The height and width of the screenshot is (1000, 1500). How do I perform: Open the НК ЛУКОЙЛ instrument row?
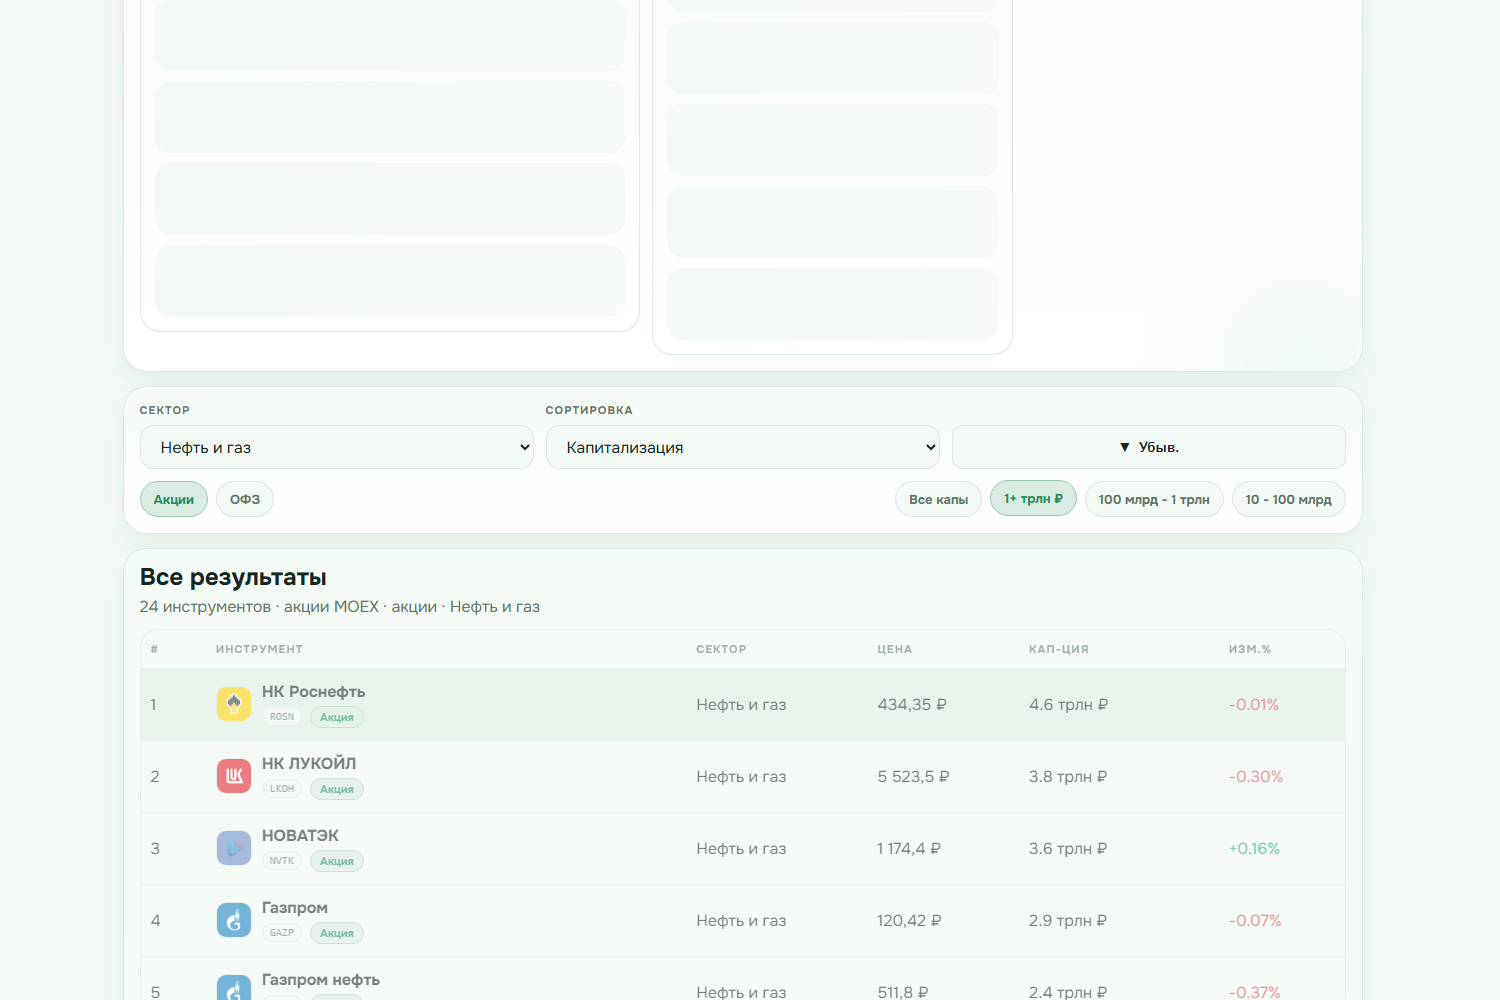(743, 777)
